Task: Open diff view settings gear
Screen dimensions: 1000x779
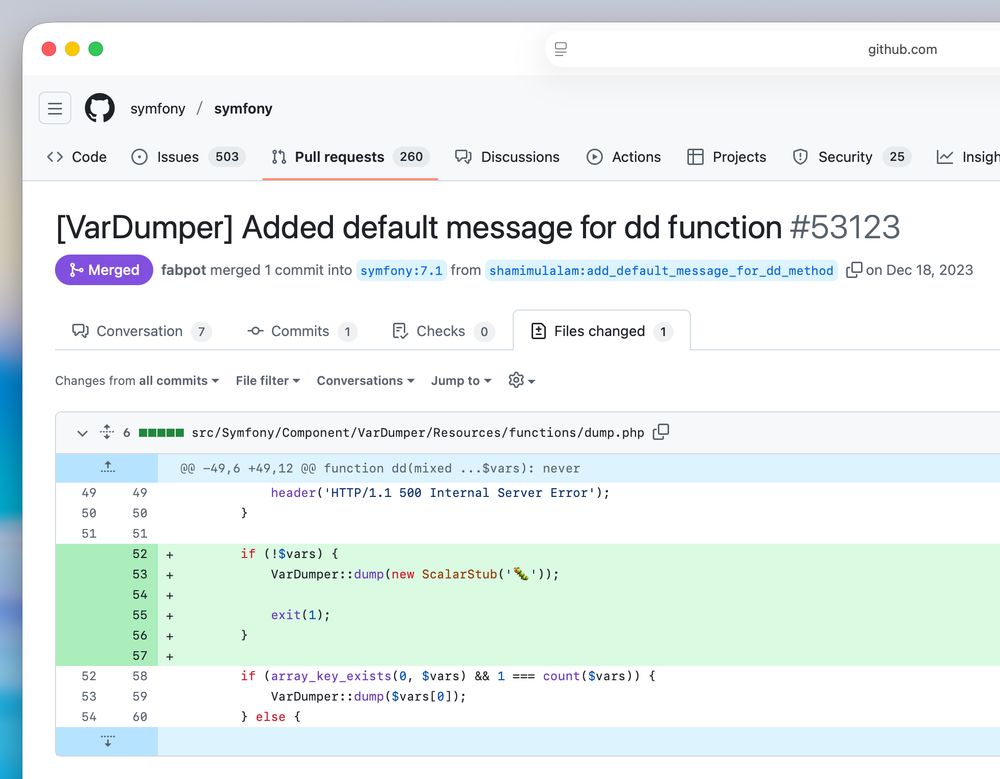Action: coord(522,380)
